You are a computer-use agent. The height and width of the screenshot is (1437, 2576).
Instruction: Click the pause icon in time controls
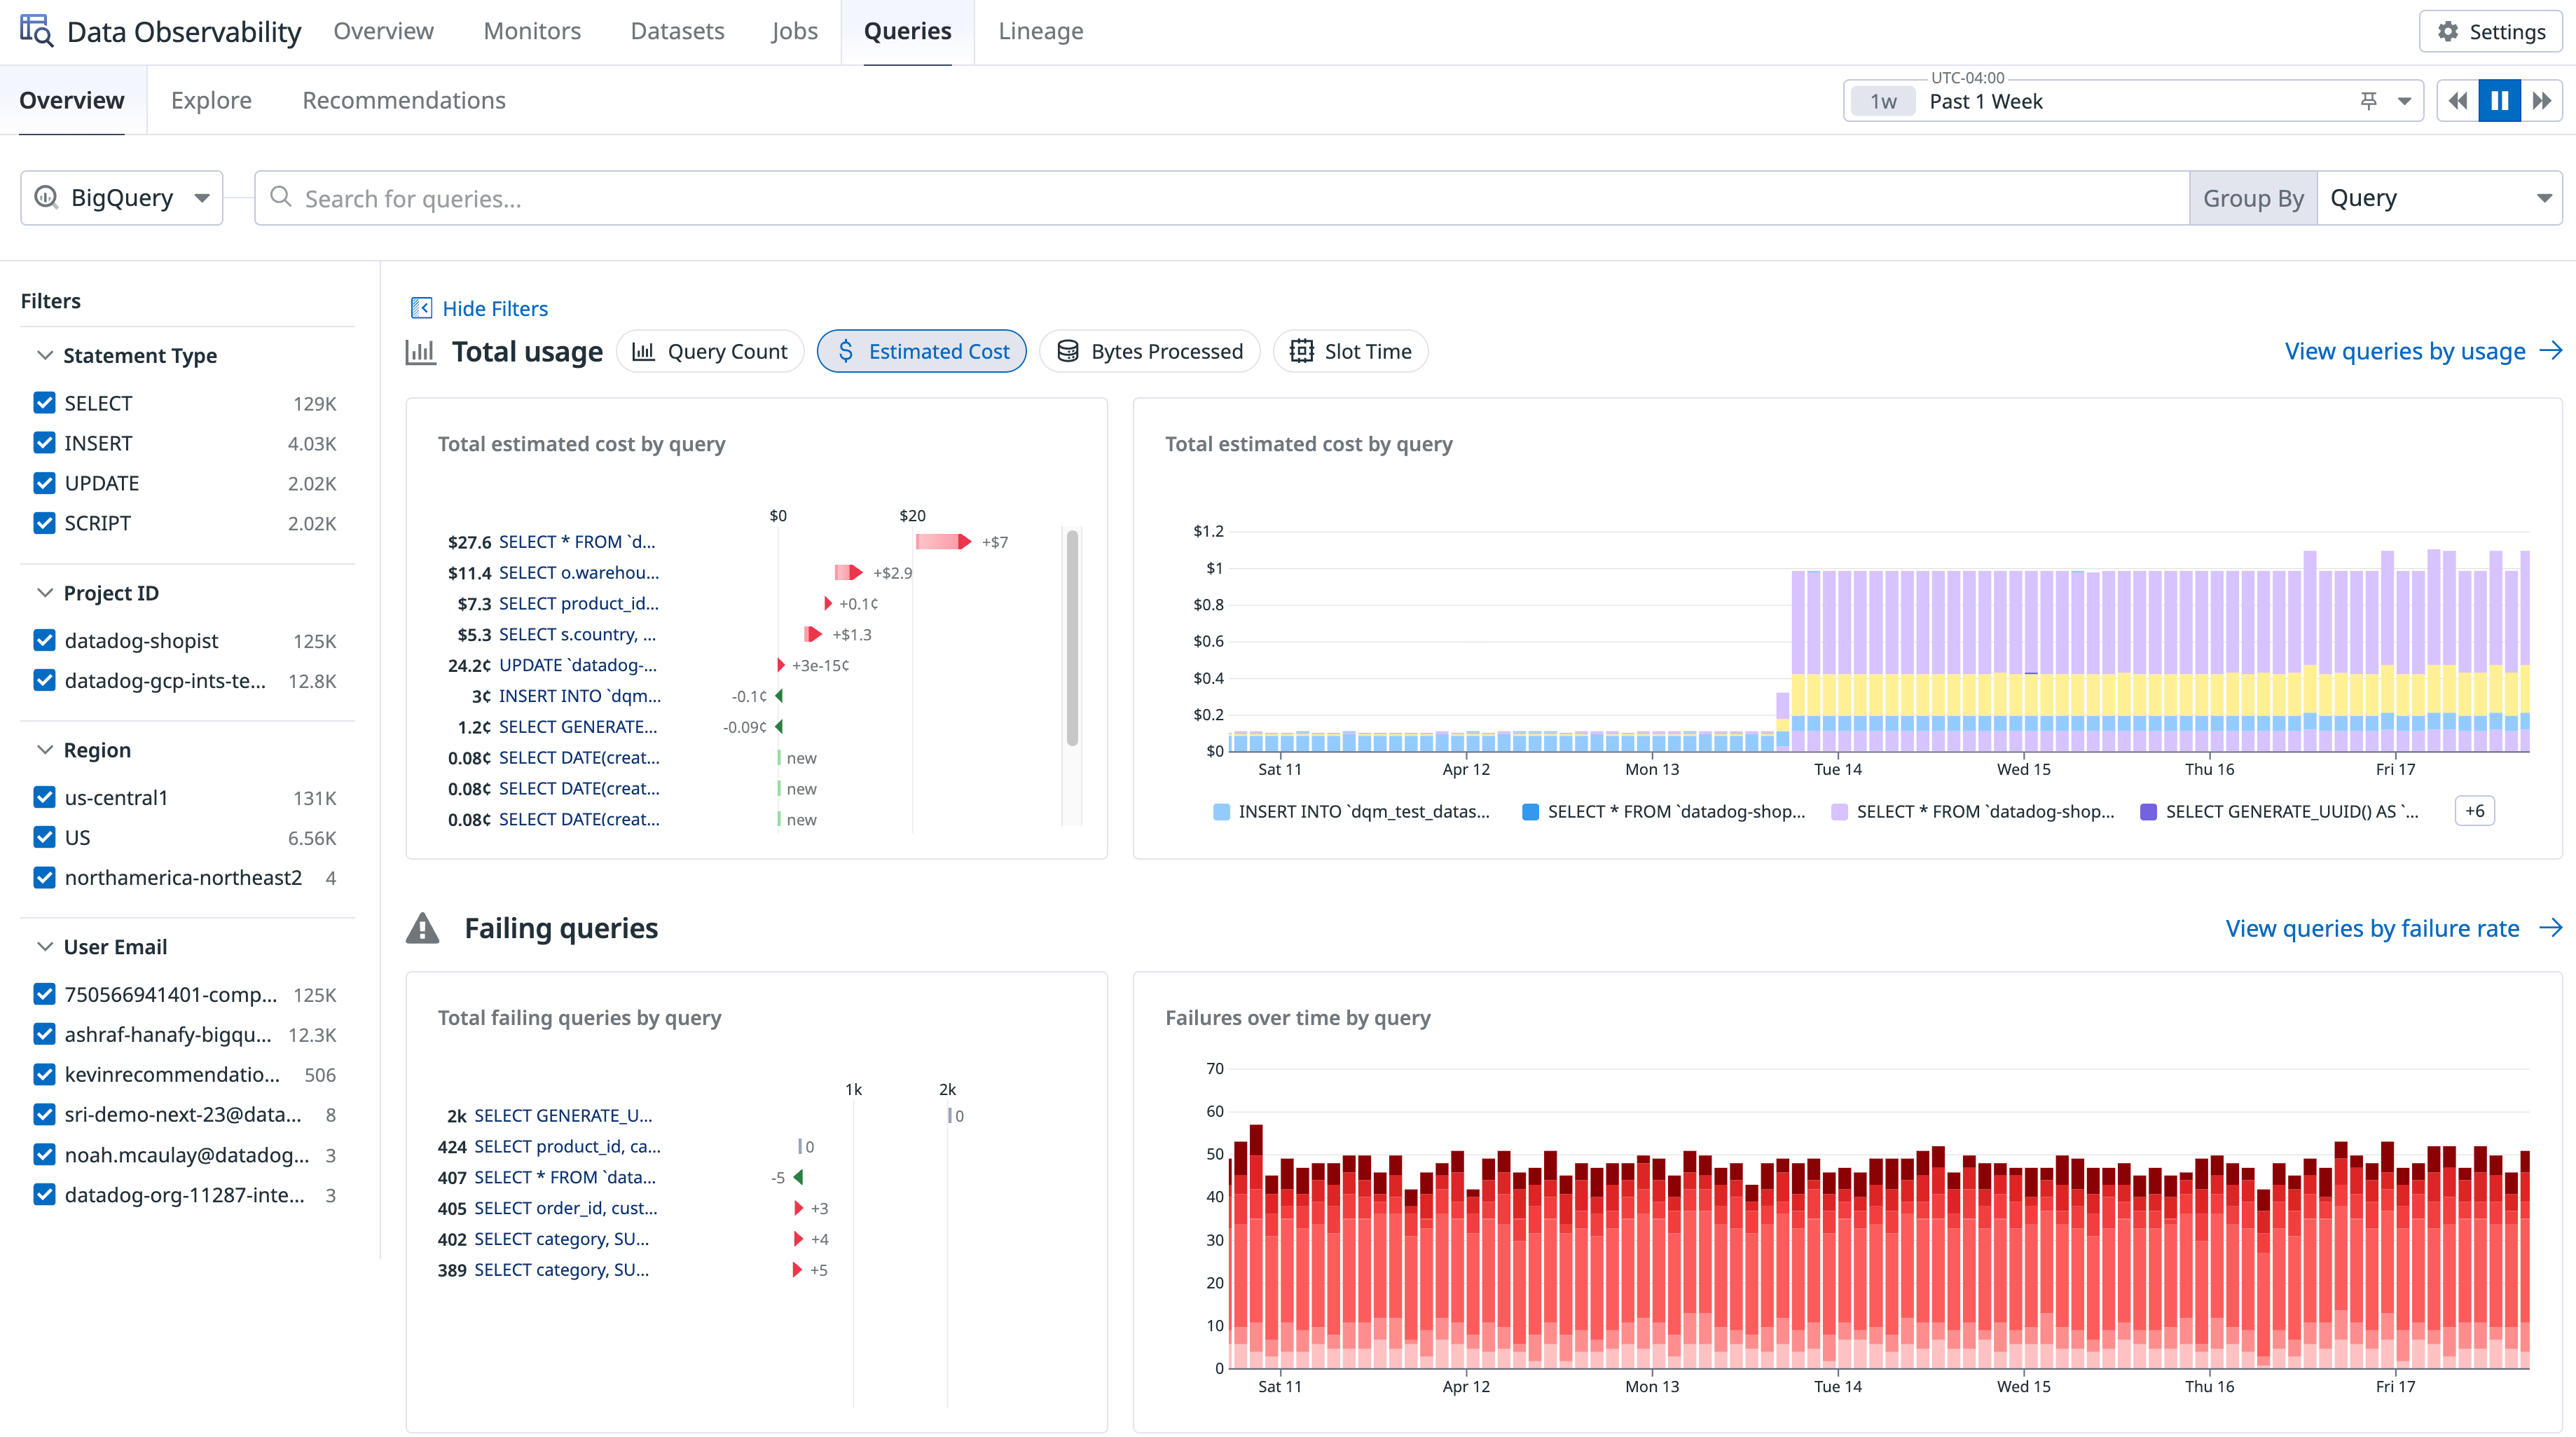2500,100
